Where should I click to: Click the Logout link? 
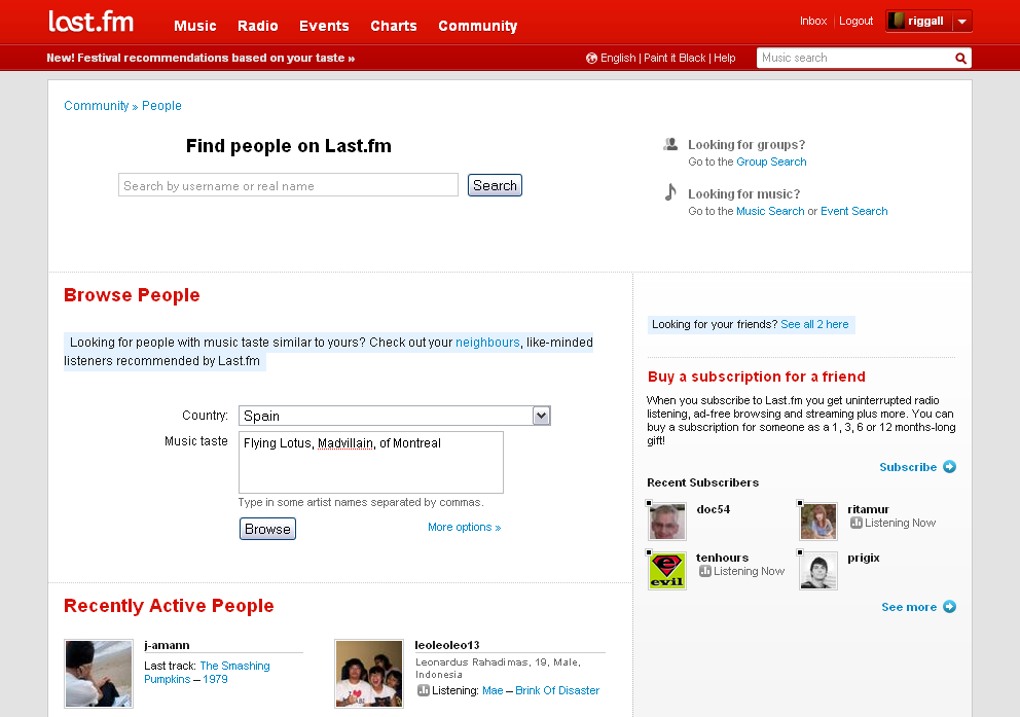click(856, 21)
